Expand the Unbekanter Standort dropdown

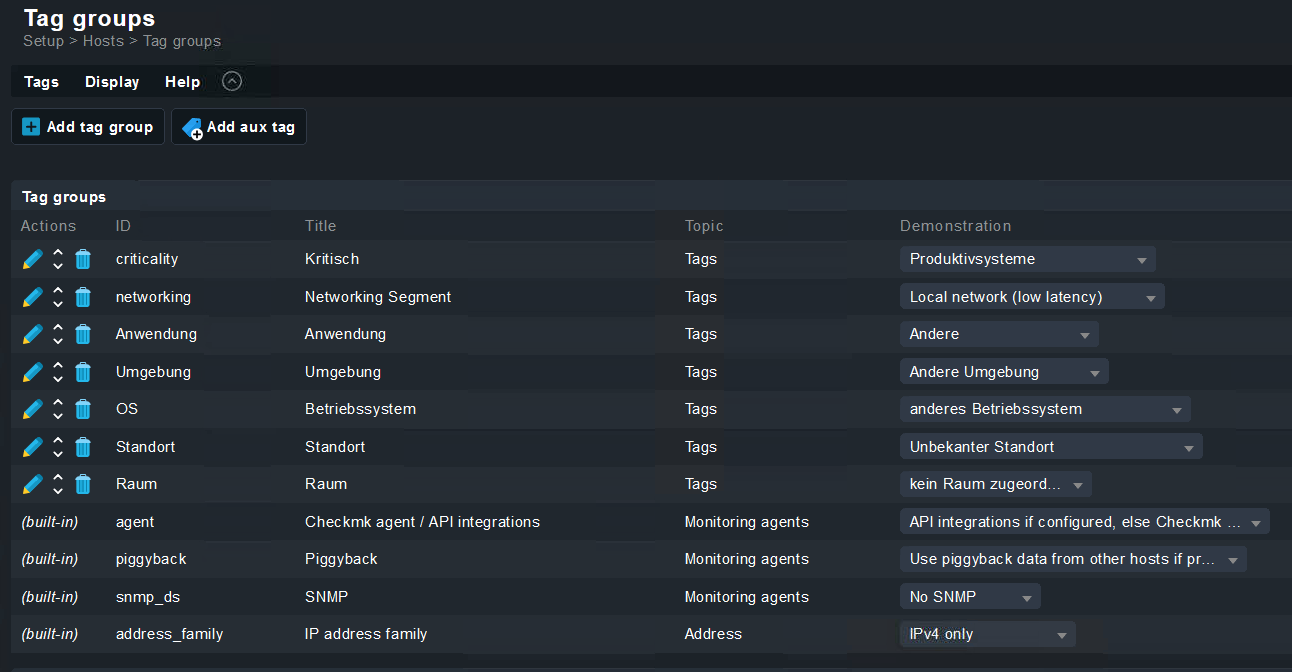[1051, 447]
